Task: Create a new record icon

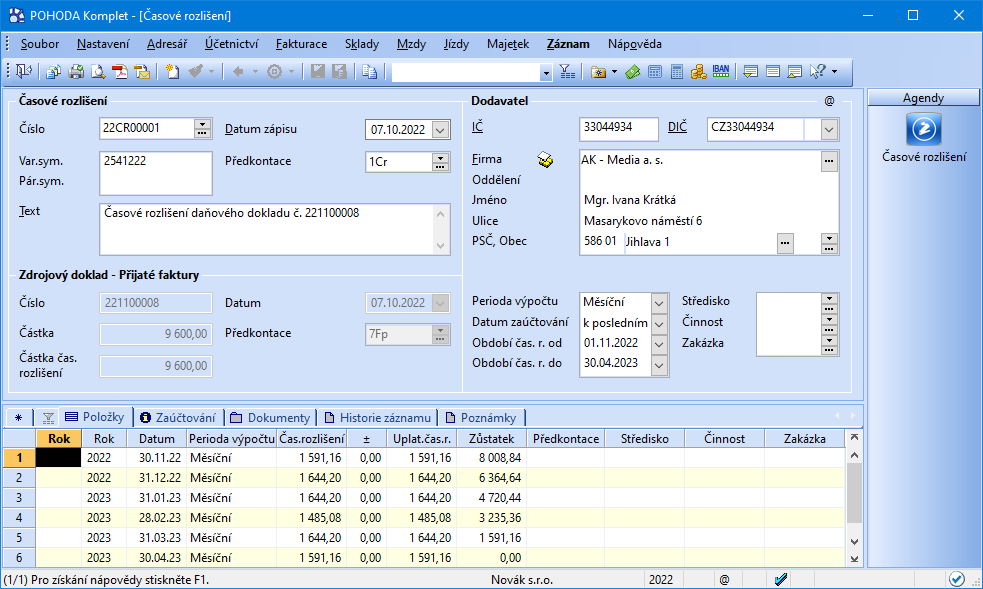Action: pyautogui.click(x=172, y=72)
